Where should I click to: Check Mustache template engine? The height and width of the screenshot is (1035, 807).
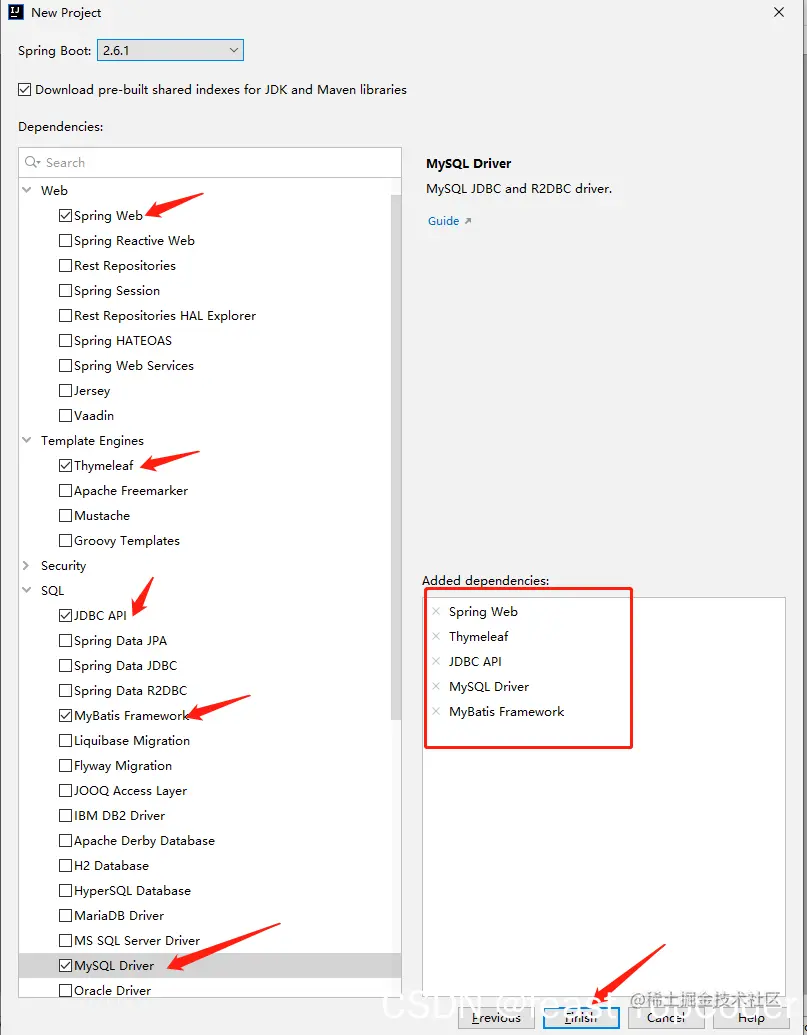pos(65,516)
